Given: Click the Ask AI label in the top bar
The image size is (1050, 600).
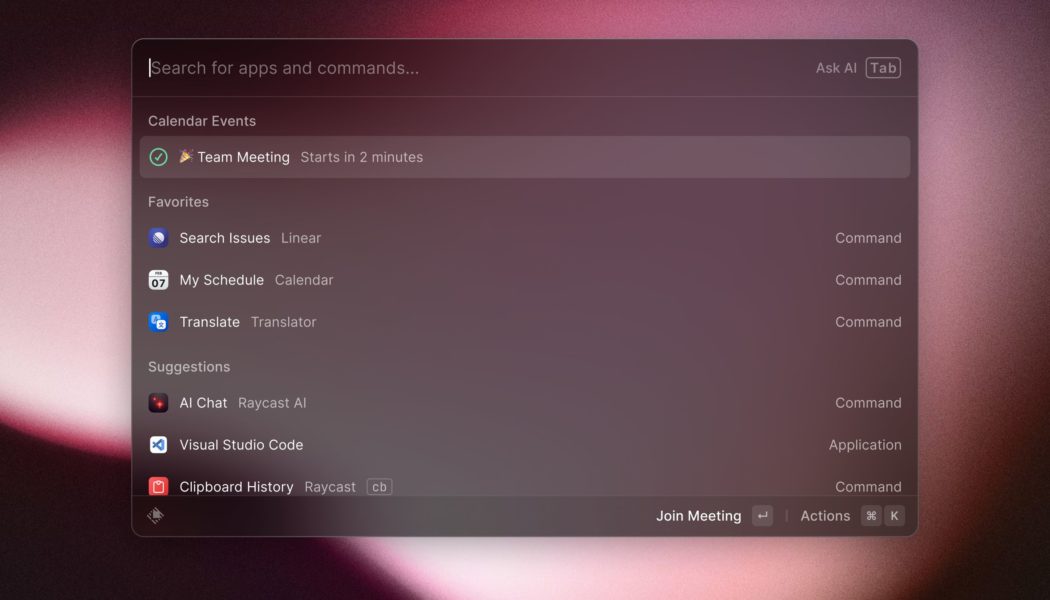Looking at the screenshot, I should tap(836, 68).
